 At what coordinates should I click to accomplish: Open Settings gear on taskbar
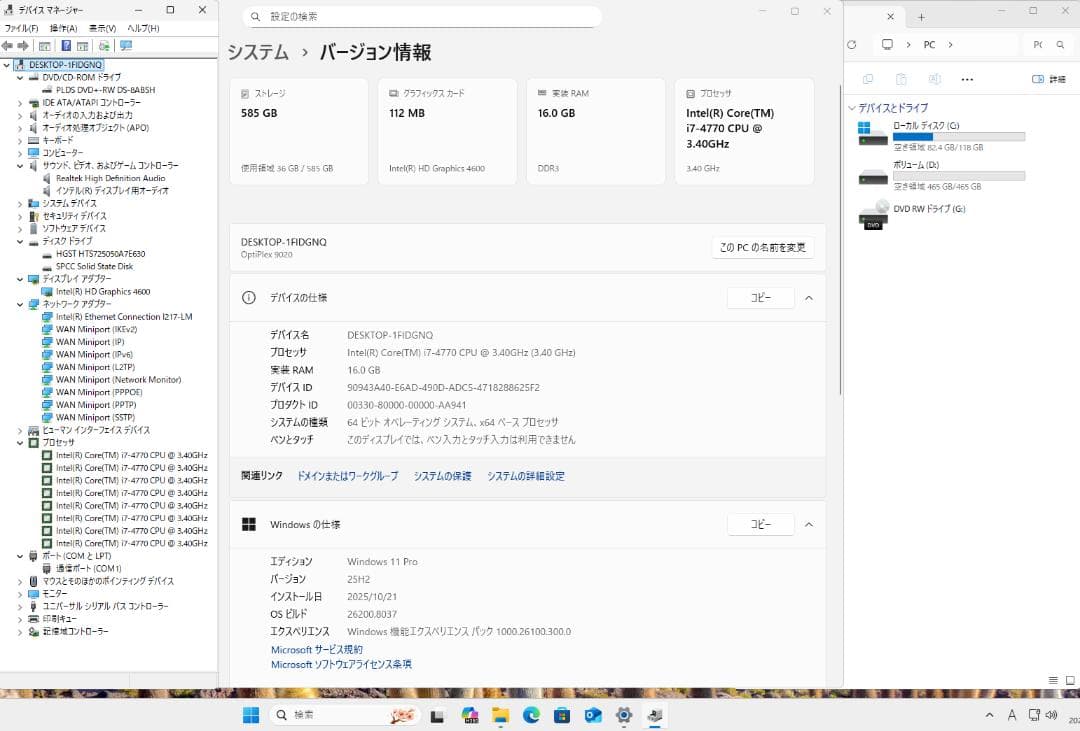coord(624,716)
